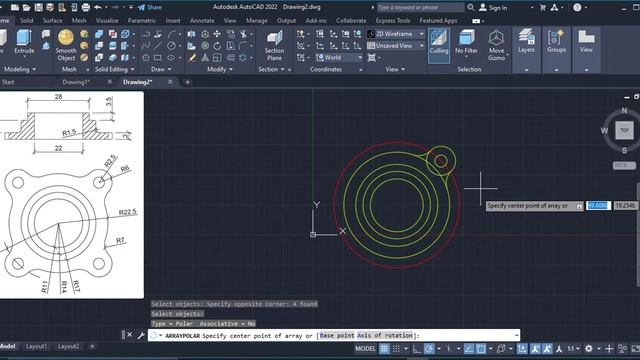The width and height of the screenshot is (640, 360).
Task: Select the Circle tool in Draw panel
Action: coord(171,46)
